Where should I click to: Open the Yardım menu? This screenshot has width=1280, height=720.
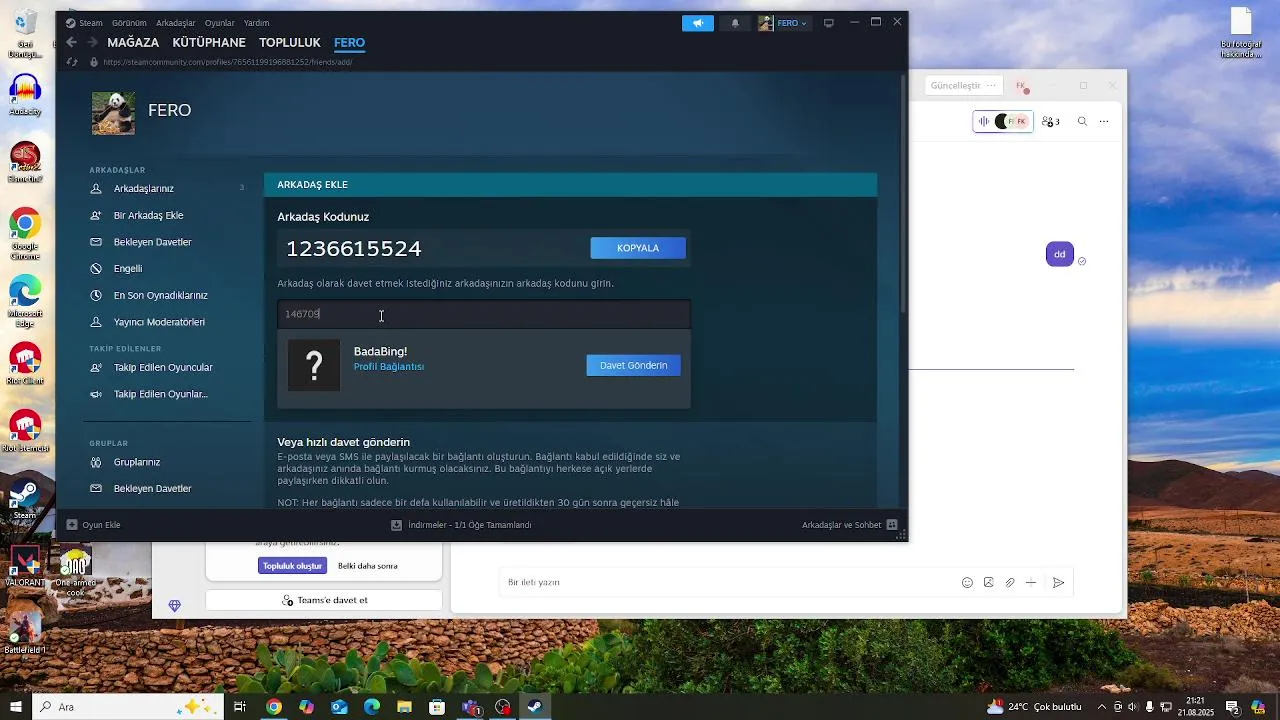click(256, 23)
